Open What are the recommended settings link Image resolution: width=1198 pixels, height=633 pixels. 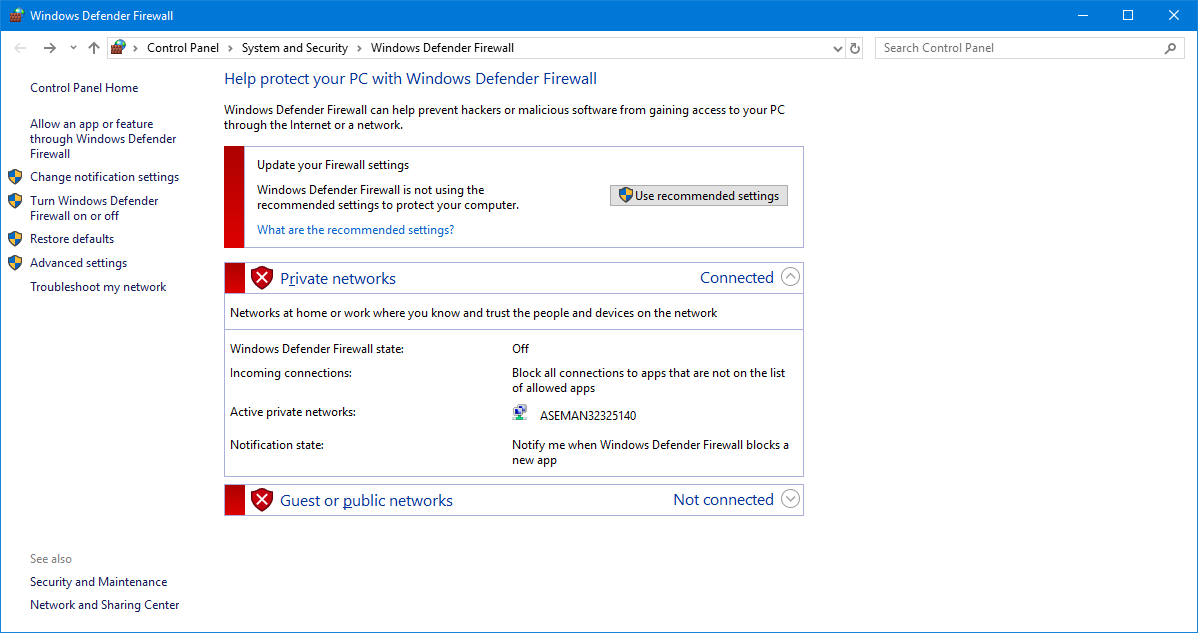pos(355,229)
